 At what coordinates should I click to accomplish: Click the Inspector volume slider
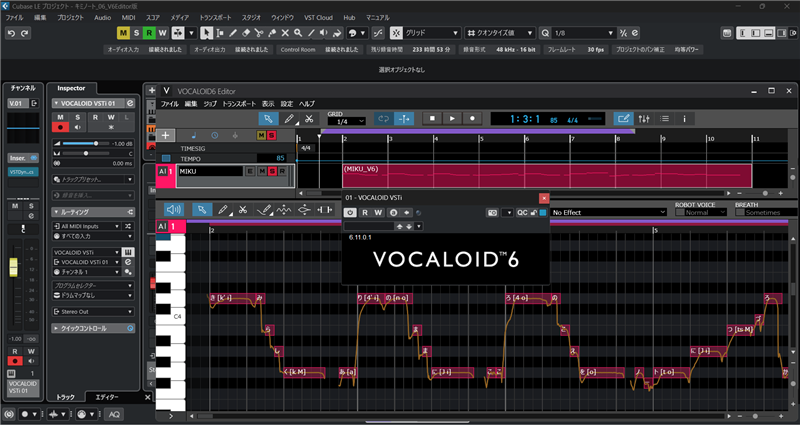(x=86, y=143)
